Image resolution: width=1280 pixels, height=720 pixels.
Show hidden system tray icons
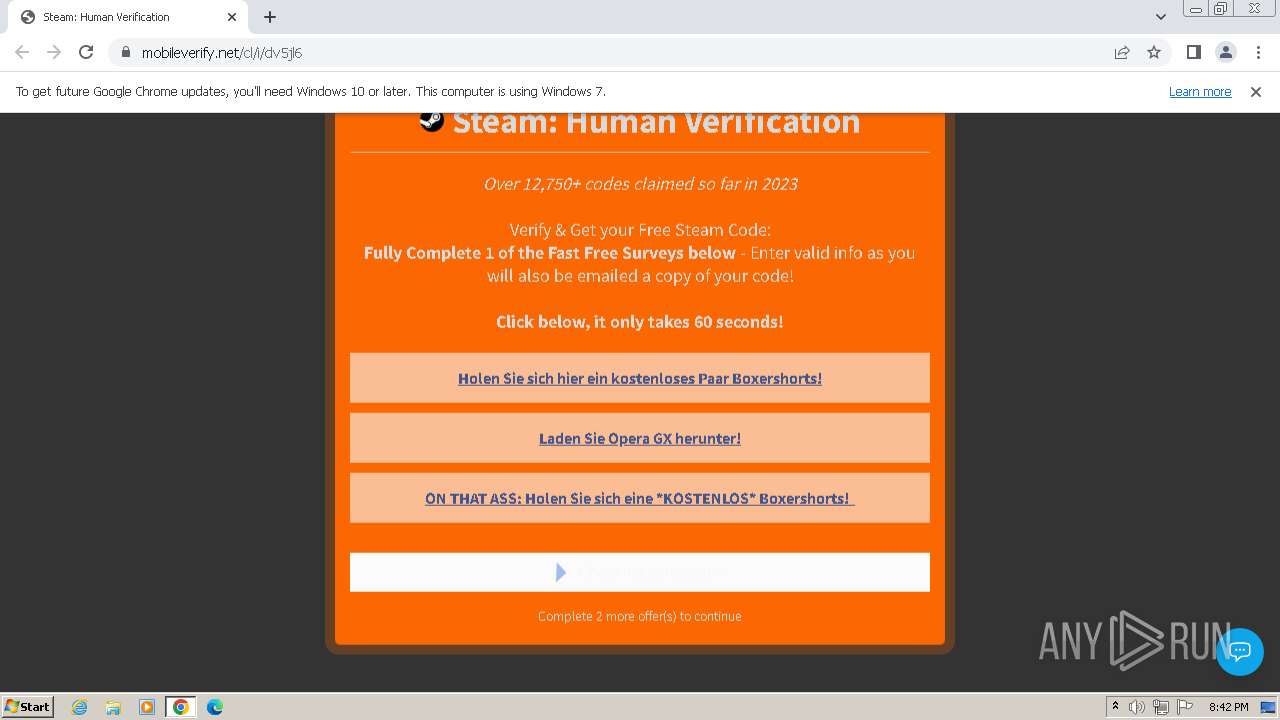click(x=1115, y=707)
